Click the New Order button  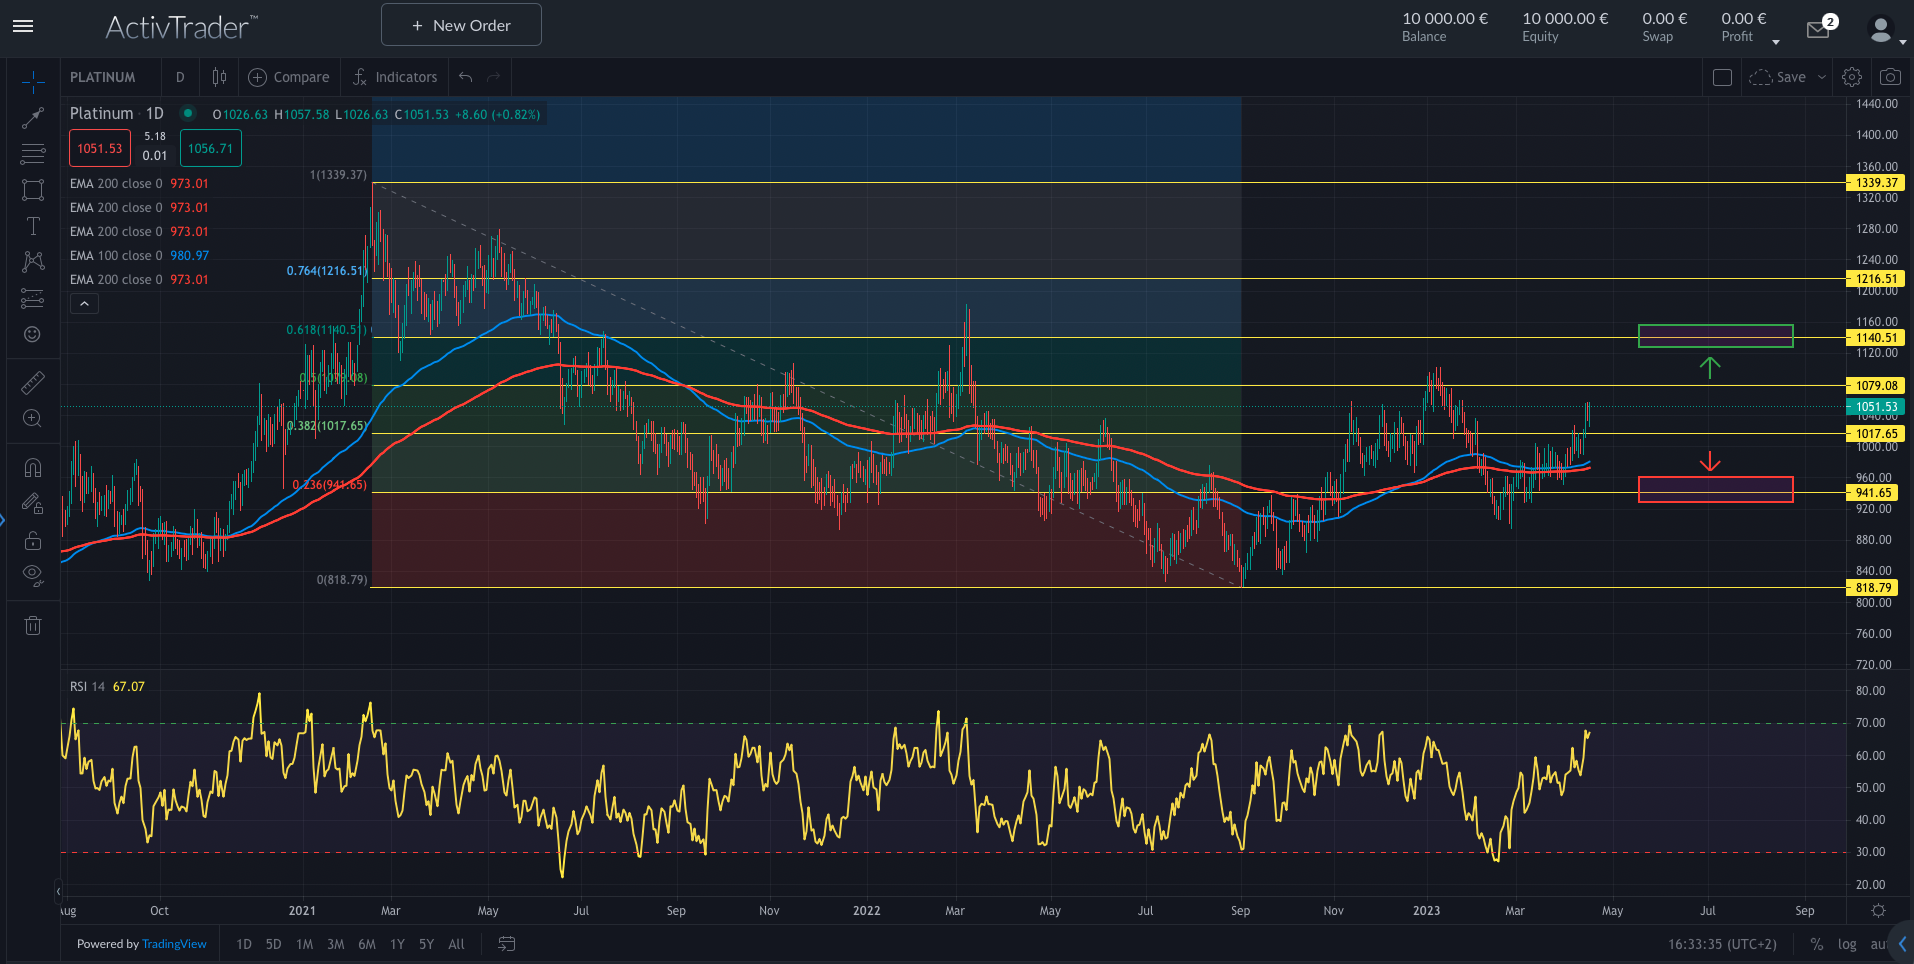pyautogui.click(x=460, y=24)
